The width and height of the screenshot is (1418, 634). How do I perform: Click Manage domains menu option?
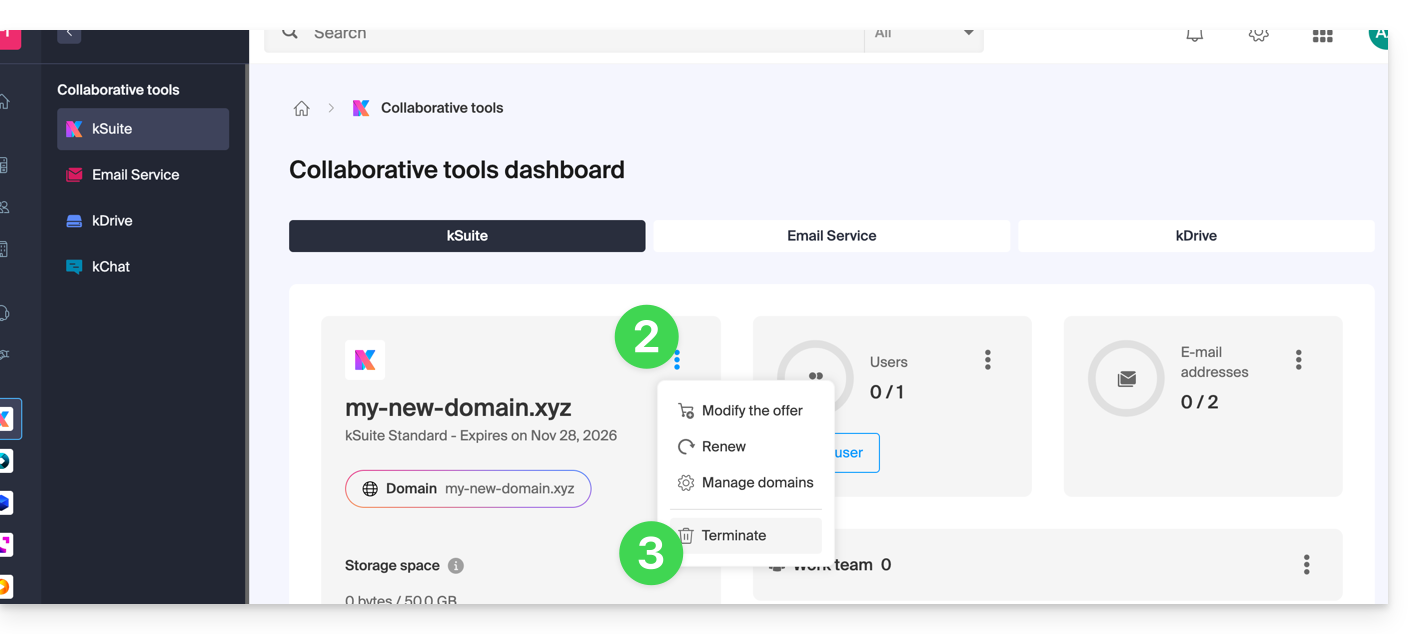(757, 483)
